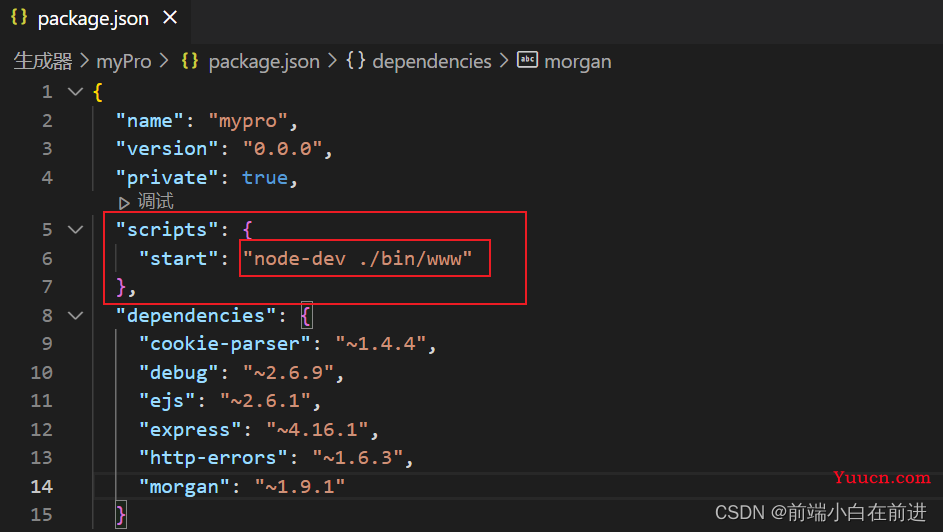The image size is (943, 532).
Task: Click the "ejs" dependency key
Action: click(167, 400)
